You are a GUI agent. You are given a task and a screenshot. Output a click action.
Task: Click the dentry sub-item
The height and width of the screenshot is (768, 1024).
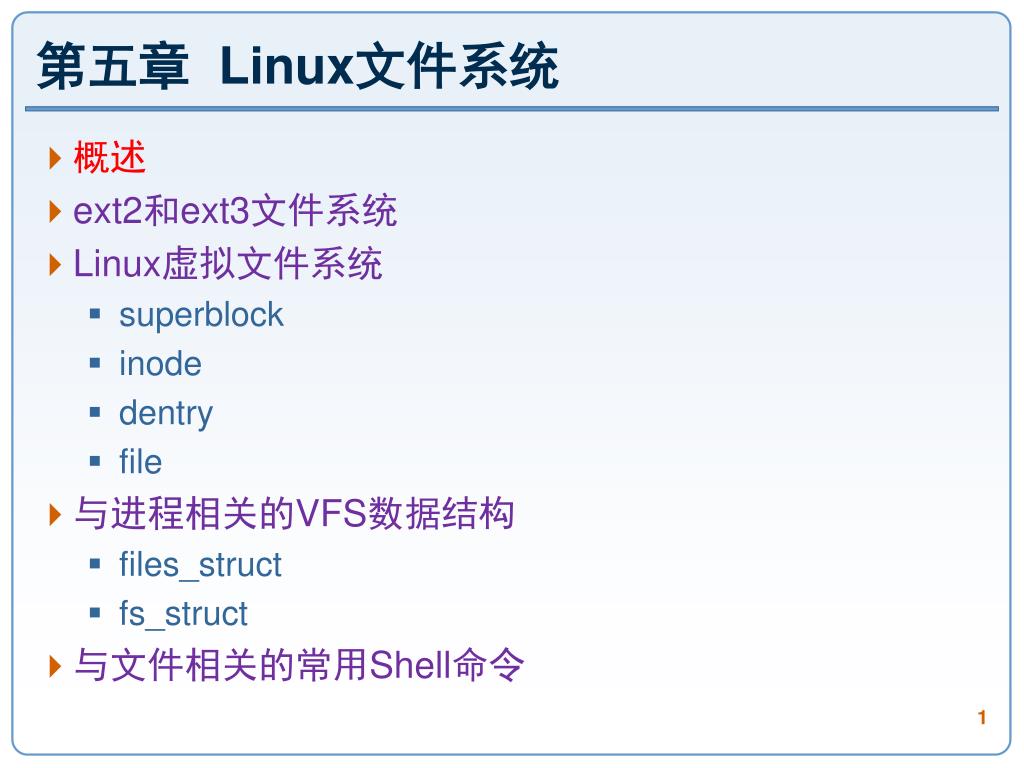pos(166,414)
